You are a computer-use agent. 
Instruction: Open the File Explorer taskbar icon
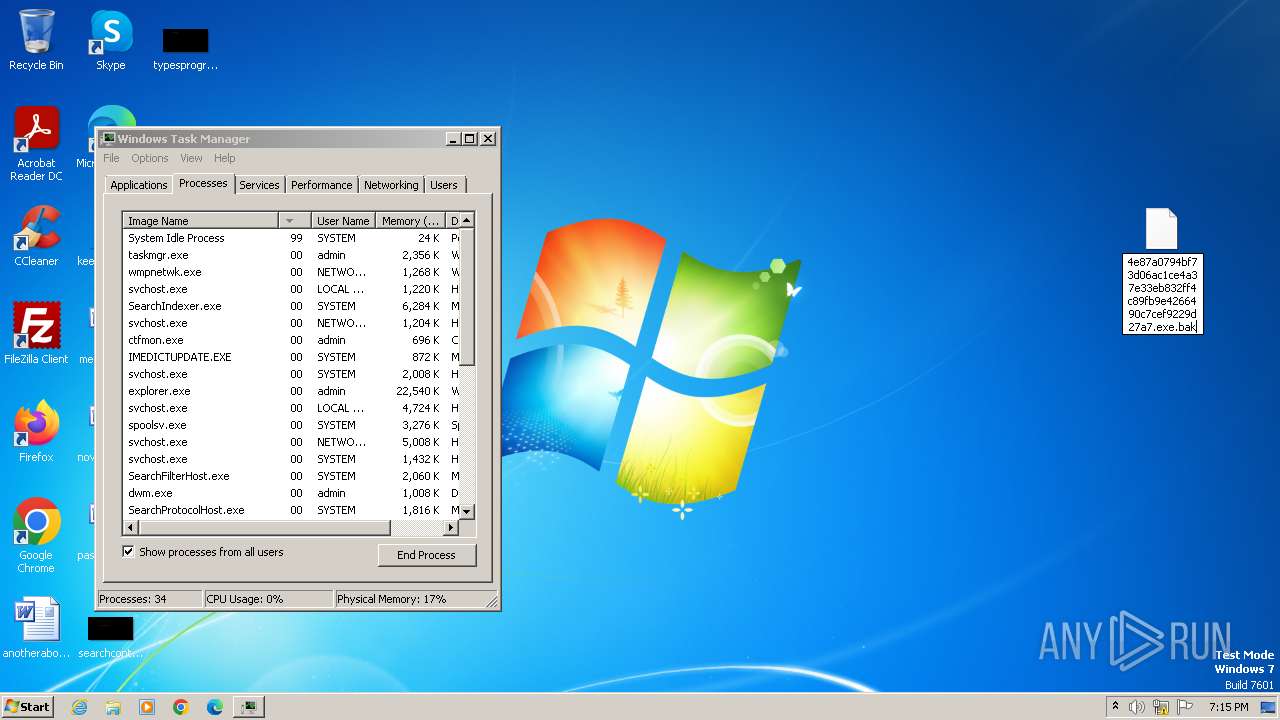(x=113, y=707)
